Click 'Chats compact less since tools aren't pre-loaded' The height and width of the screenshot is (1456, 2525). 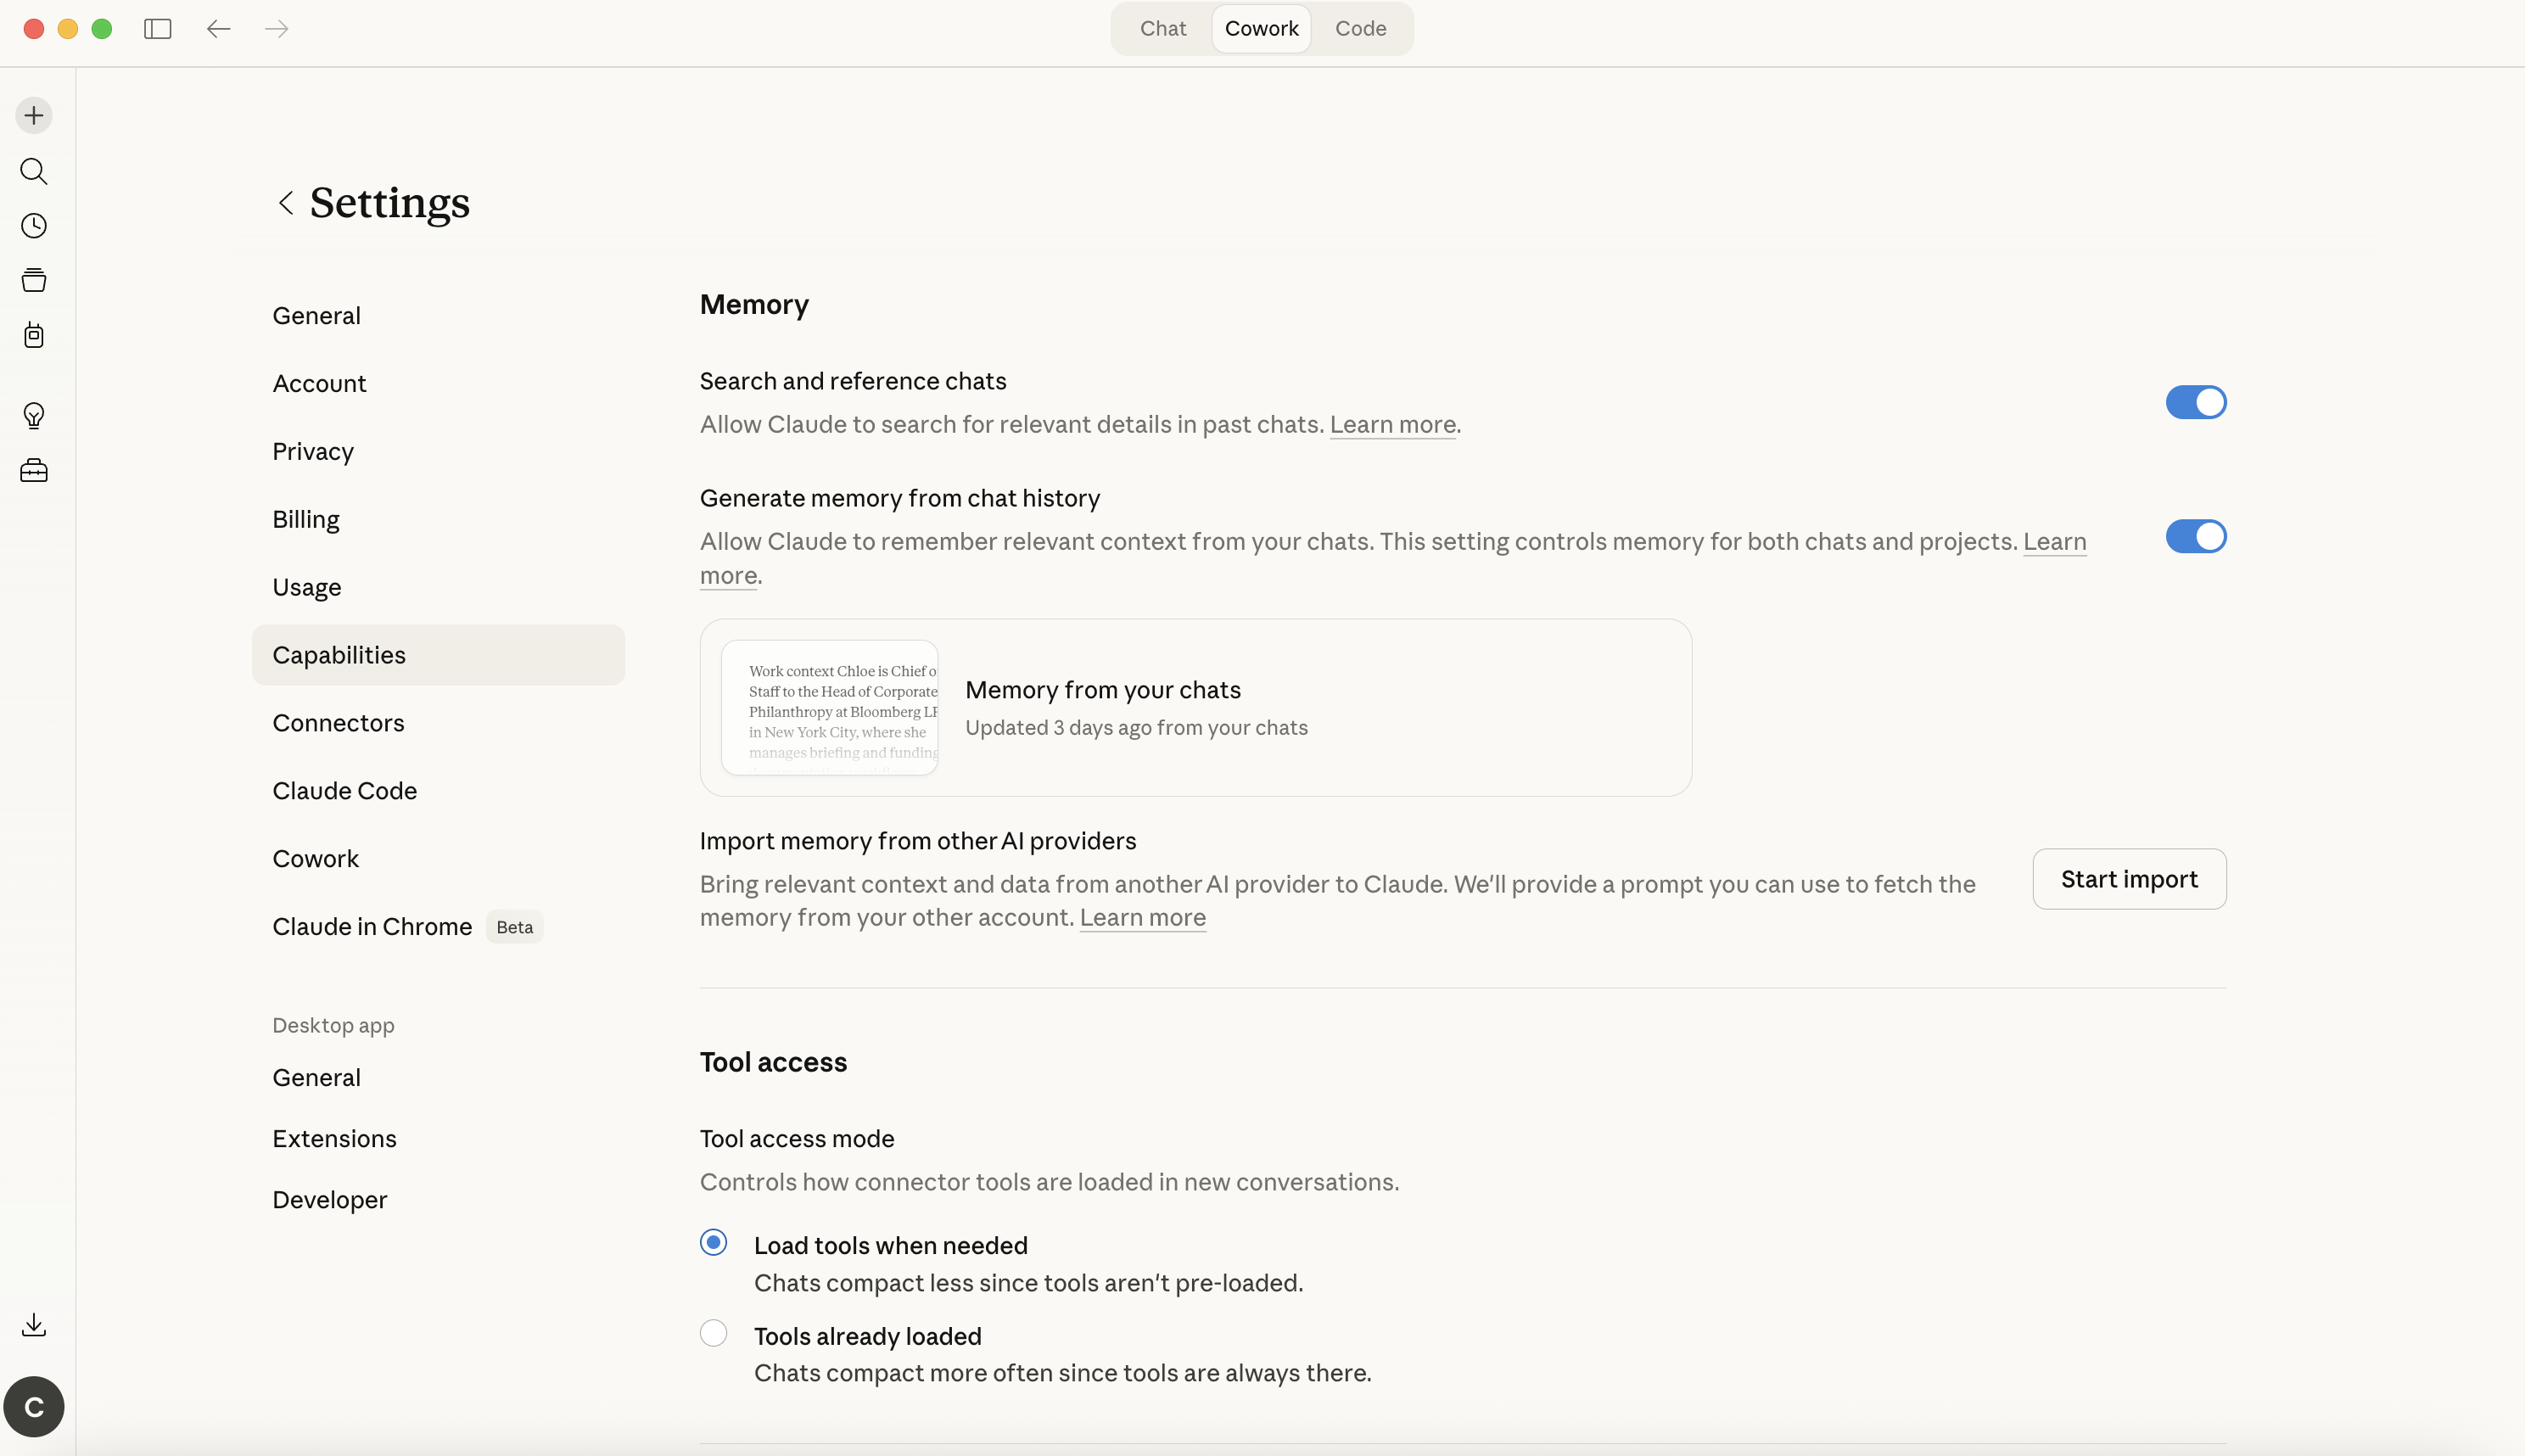1028,1283
